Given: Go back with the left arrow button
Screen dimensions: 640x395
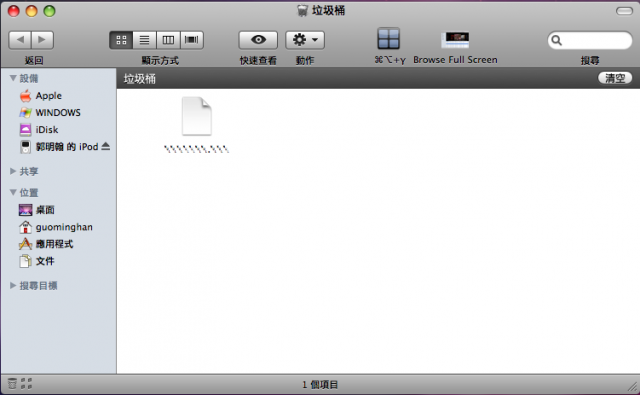Looking at the screenshot, I should tap(20, 40).
